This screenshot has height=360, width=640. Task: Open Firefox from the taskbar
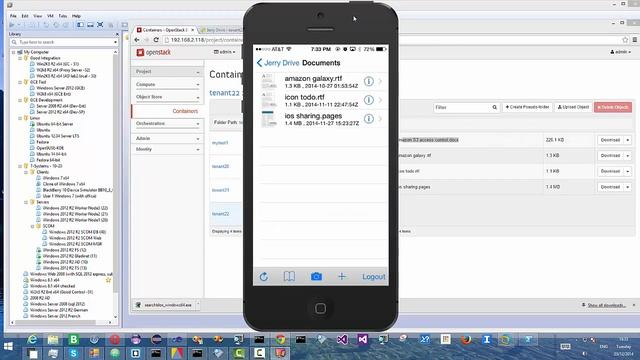[x=466, y=340]
